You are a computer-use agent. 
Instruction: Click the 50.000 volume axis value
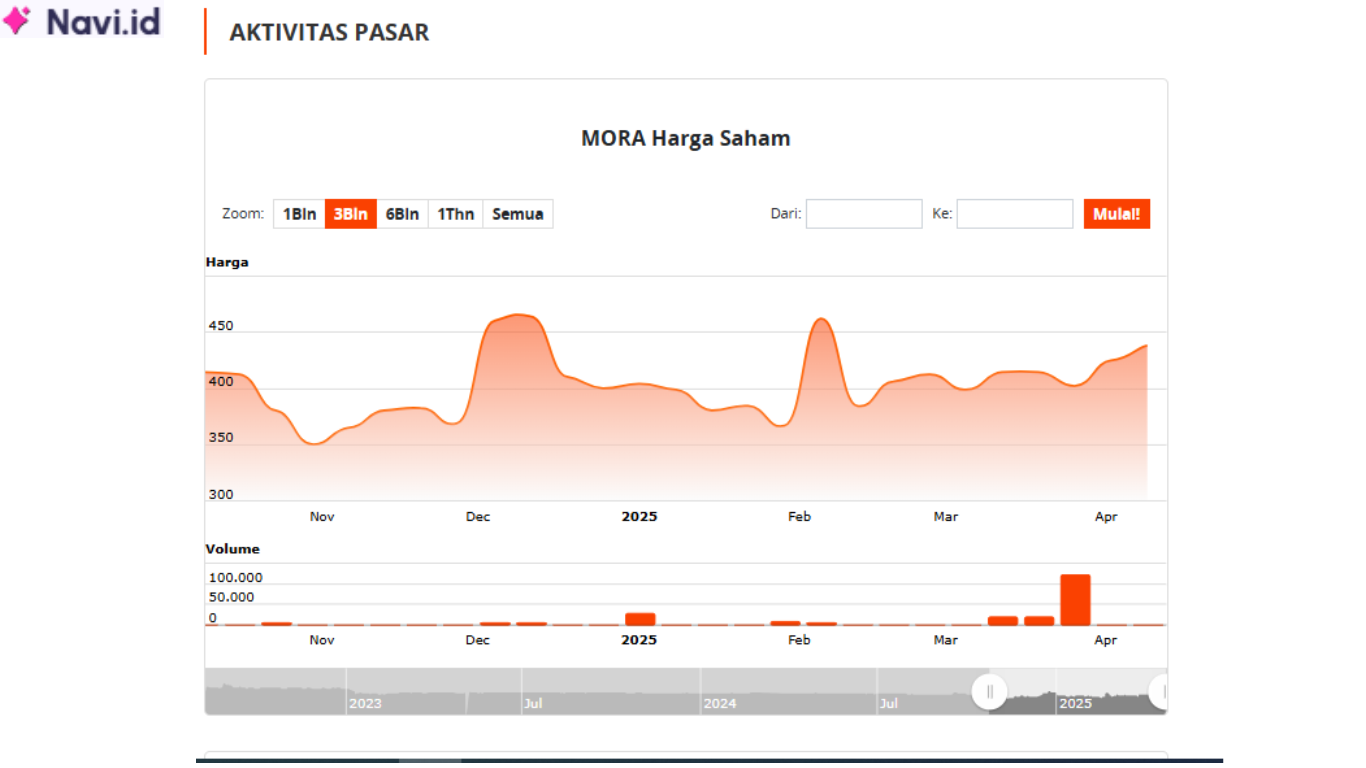pyautogui.click(x=231, y=597)
